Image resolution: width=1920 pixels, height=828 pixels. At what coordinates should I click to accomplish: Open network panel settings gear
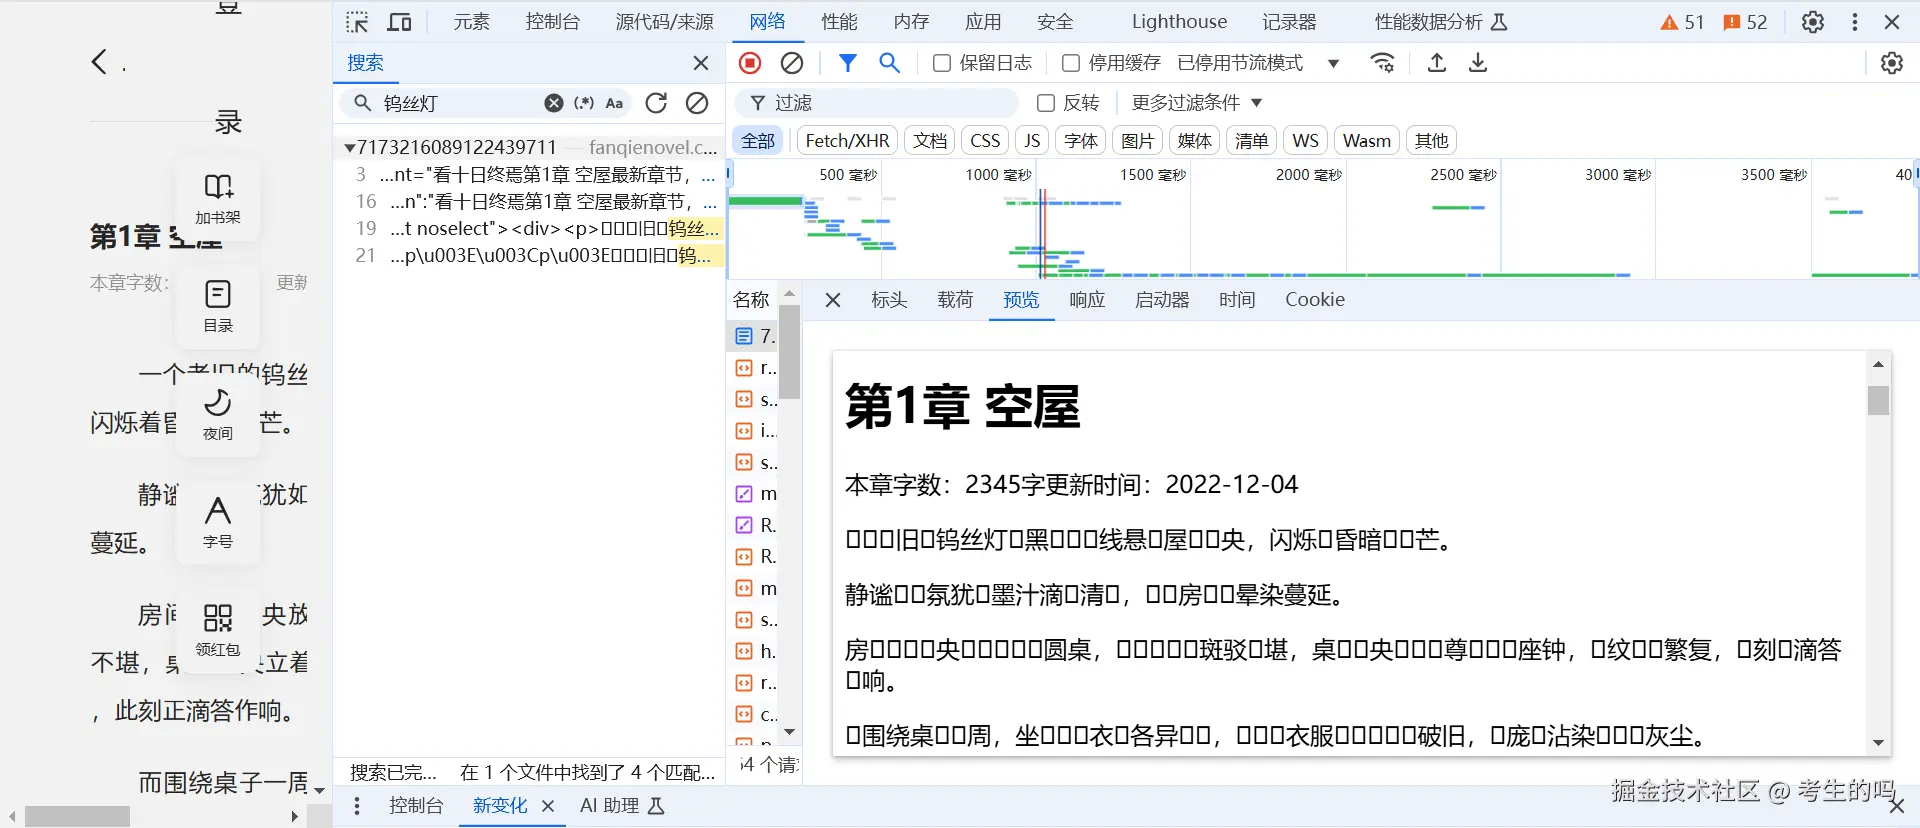(1892, 63)
